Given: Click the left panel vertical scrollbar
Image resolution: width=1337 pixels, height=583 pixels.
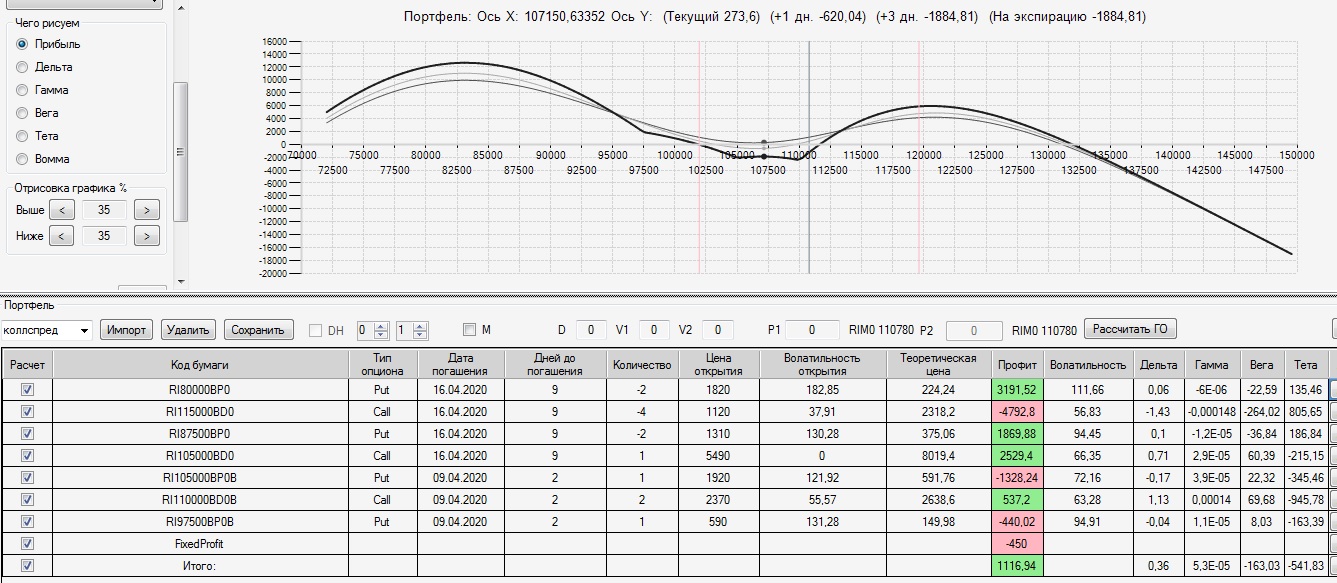Looking at the screenshot, I should [181, 150].
